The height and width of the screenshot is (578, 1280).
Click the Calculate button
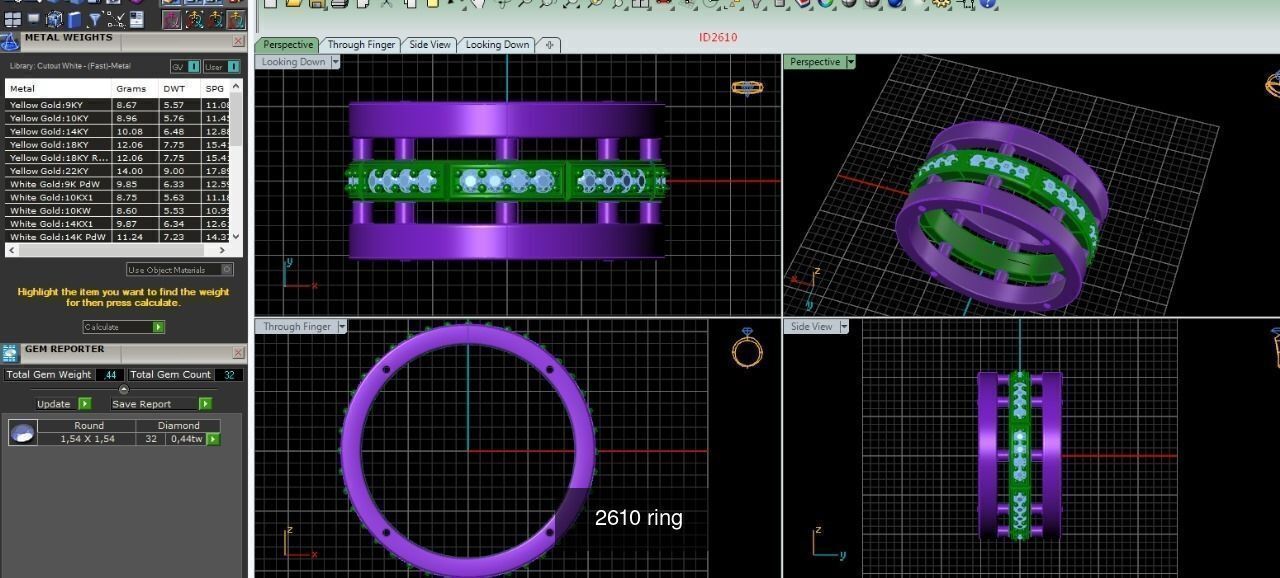124,327
